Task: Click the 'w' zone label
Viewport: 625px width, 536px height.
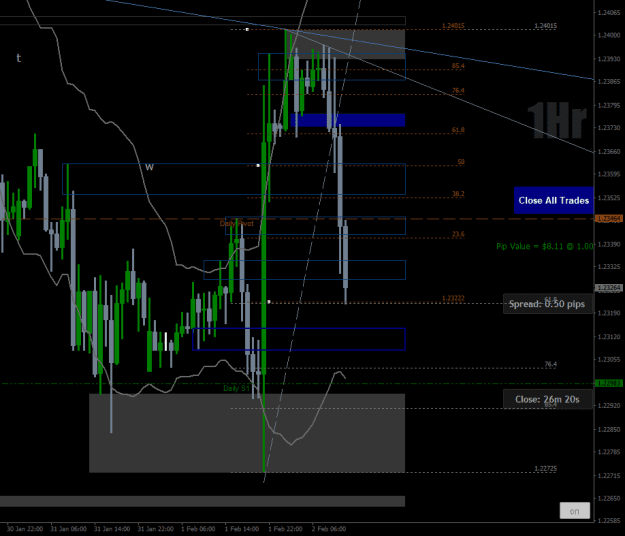Action: pos(149,167)
